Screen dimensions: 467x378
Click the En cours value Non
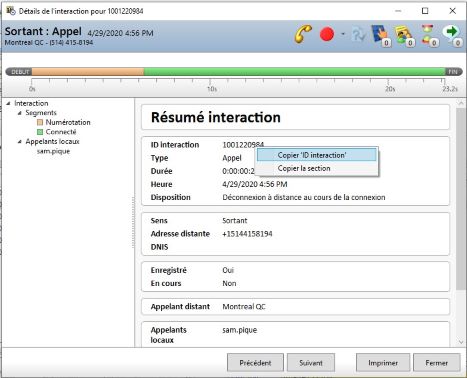tap(229, 284)
